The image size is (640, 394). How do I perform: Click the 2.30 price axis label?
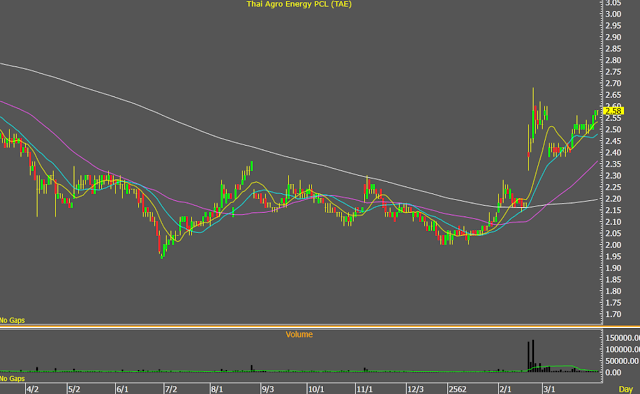click(x=613, y=176)
